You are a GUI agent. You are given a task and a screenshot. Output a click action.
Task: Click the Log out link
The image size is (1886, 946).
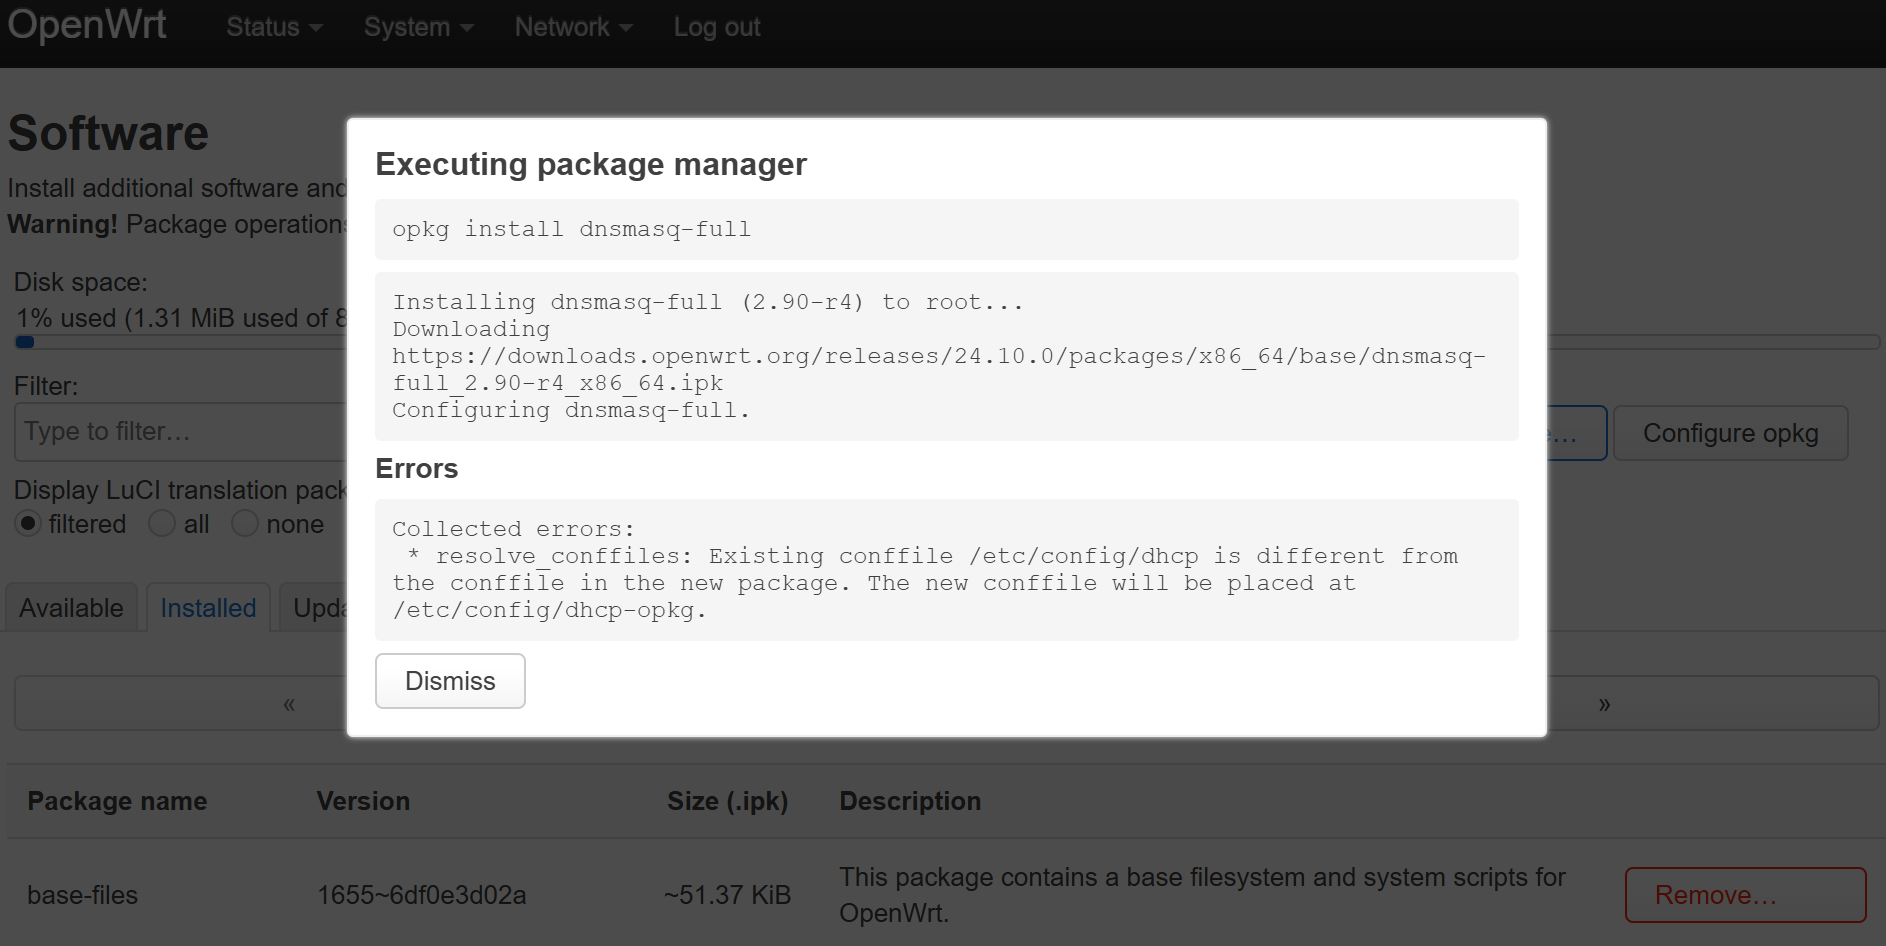tap(717, 28)
